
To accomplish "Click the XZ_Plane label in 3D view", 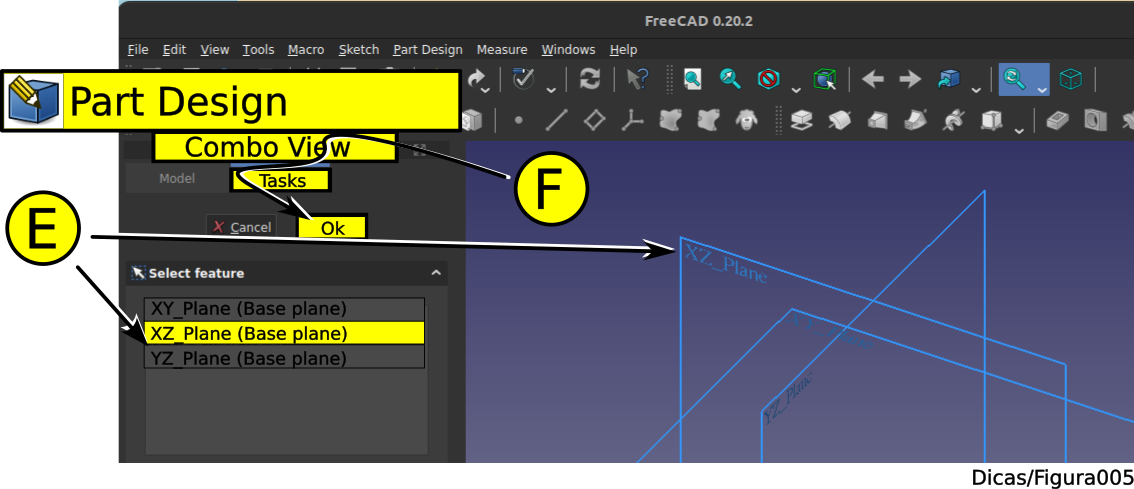I will click(x=725, y=265).
